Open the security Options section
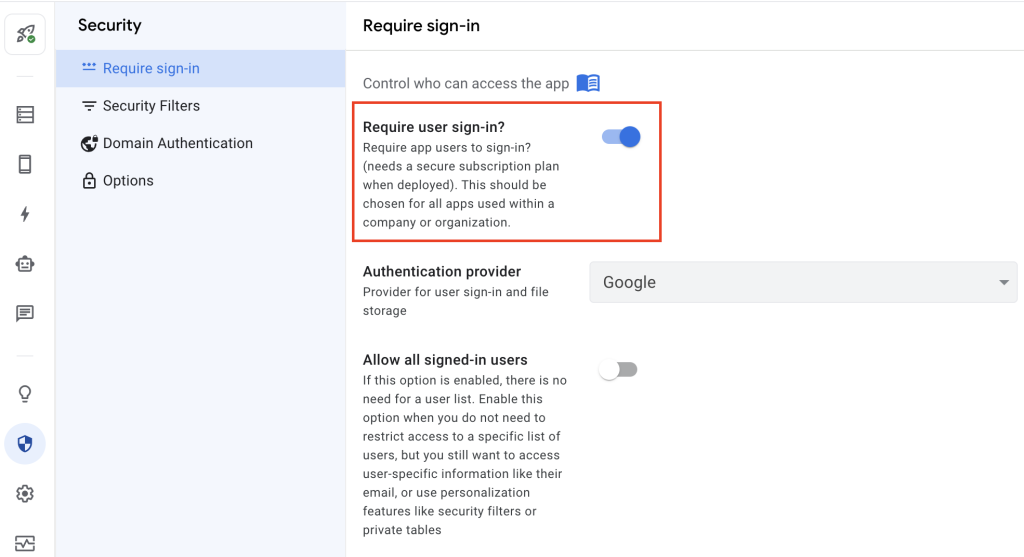1024x557 pixels. click(x=128, y=181)
